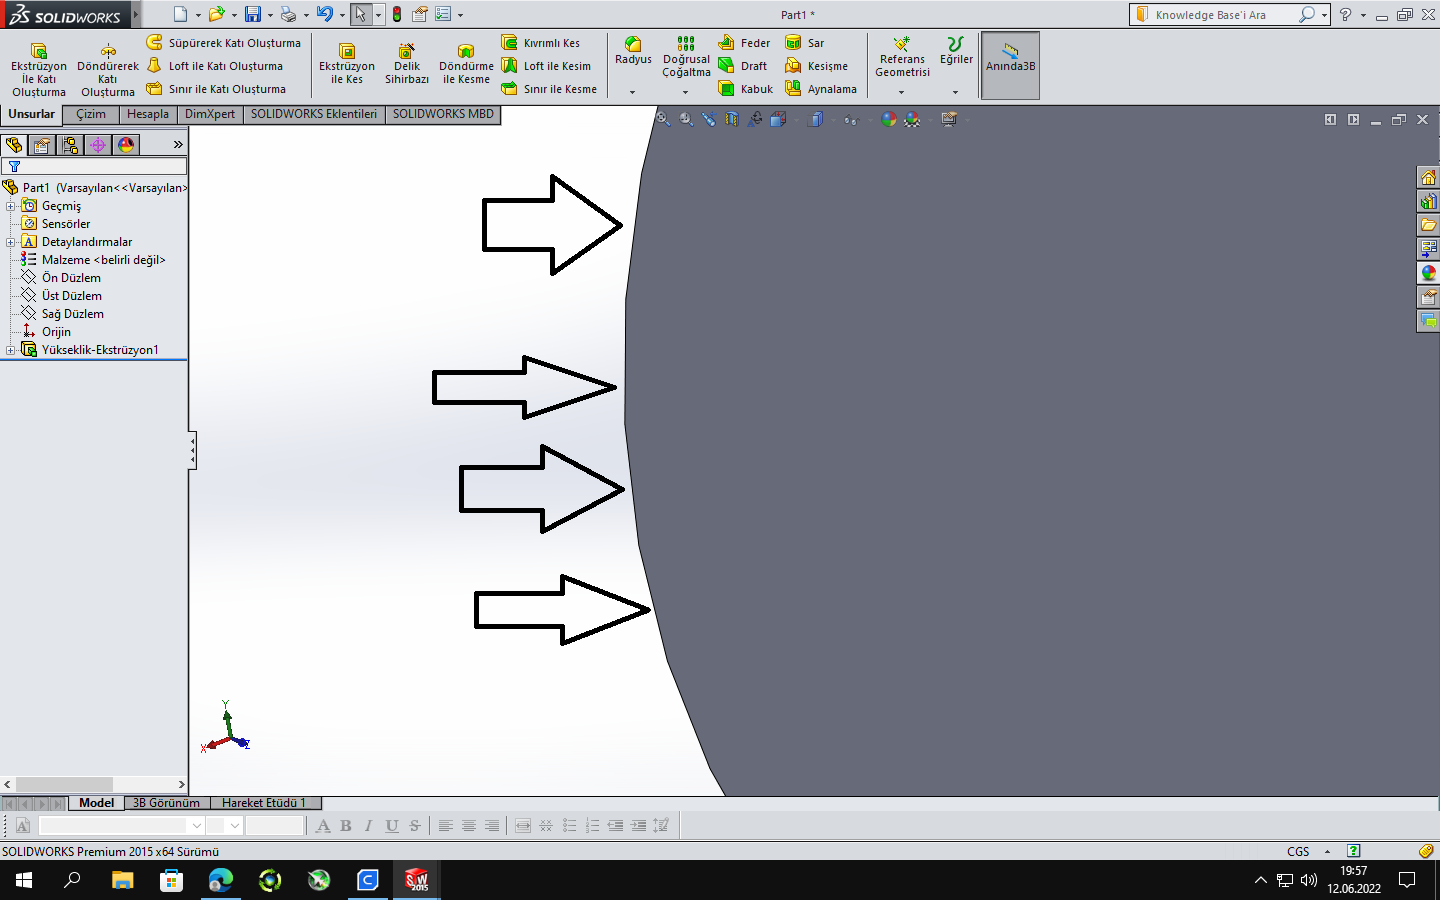Select Döndürerek Katı Oluşturma tool
The width and height of the screenshot is (1440, 900).
(108, 70)
